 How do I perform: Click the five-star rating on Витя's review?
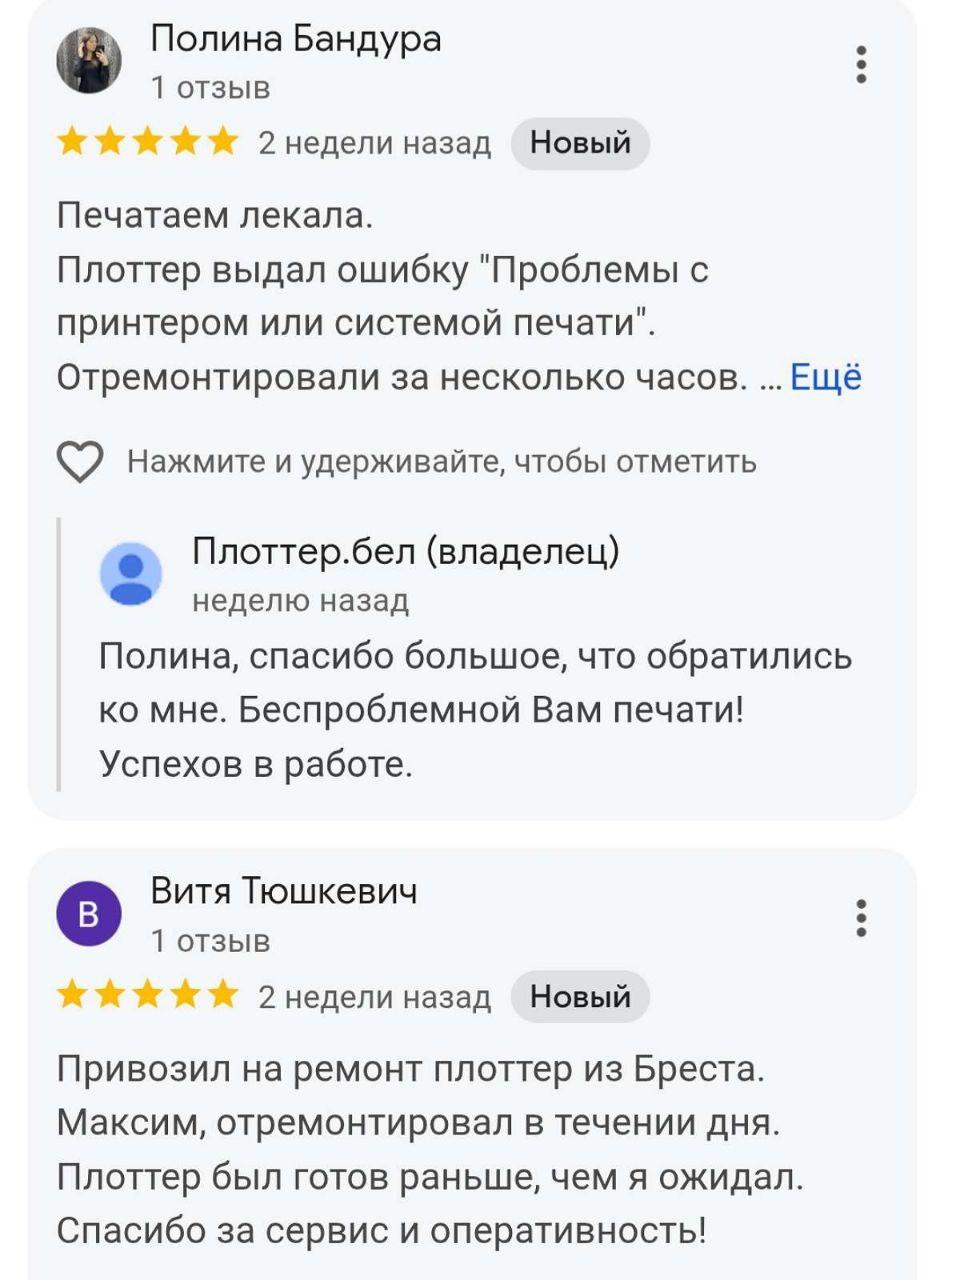(x=147, y=995)
